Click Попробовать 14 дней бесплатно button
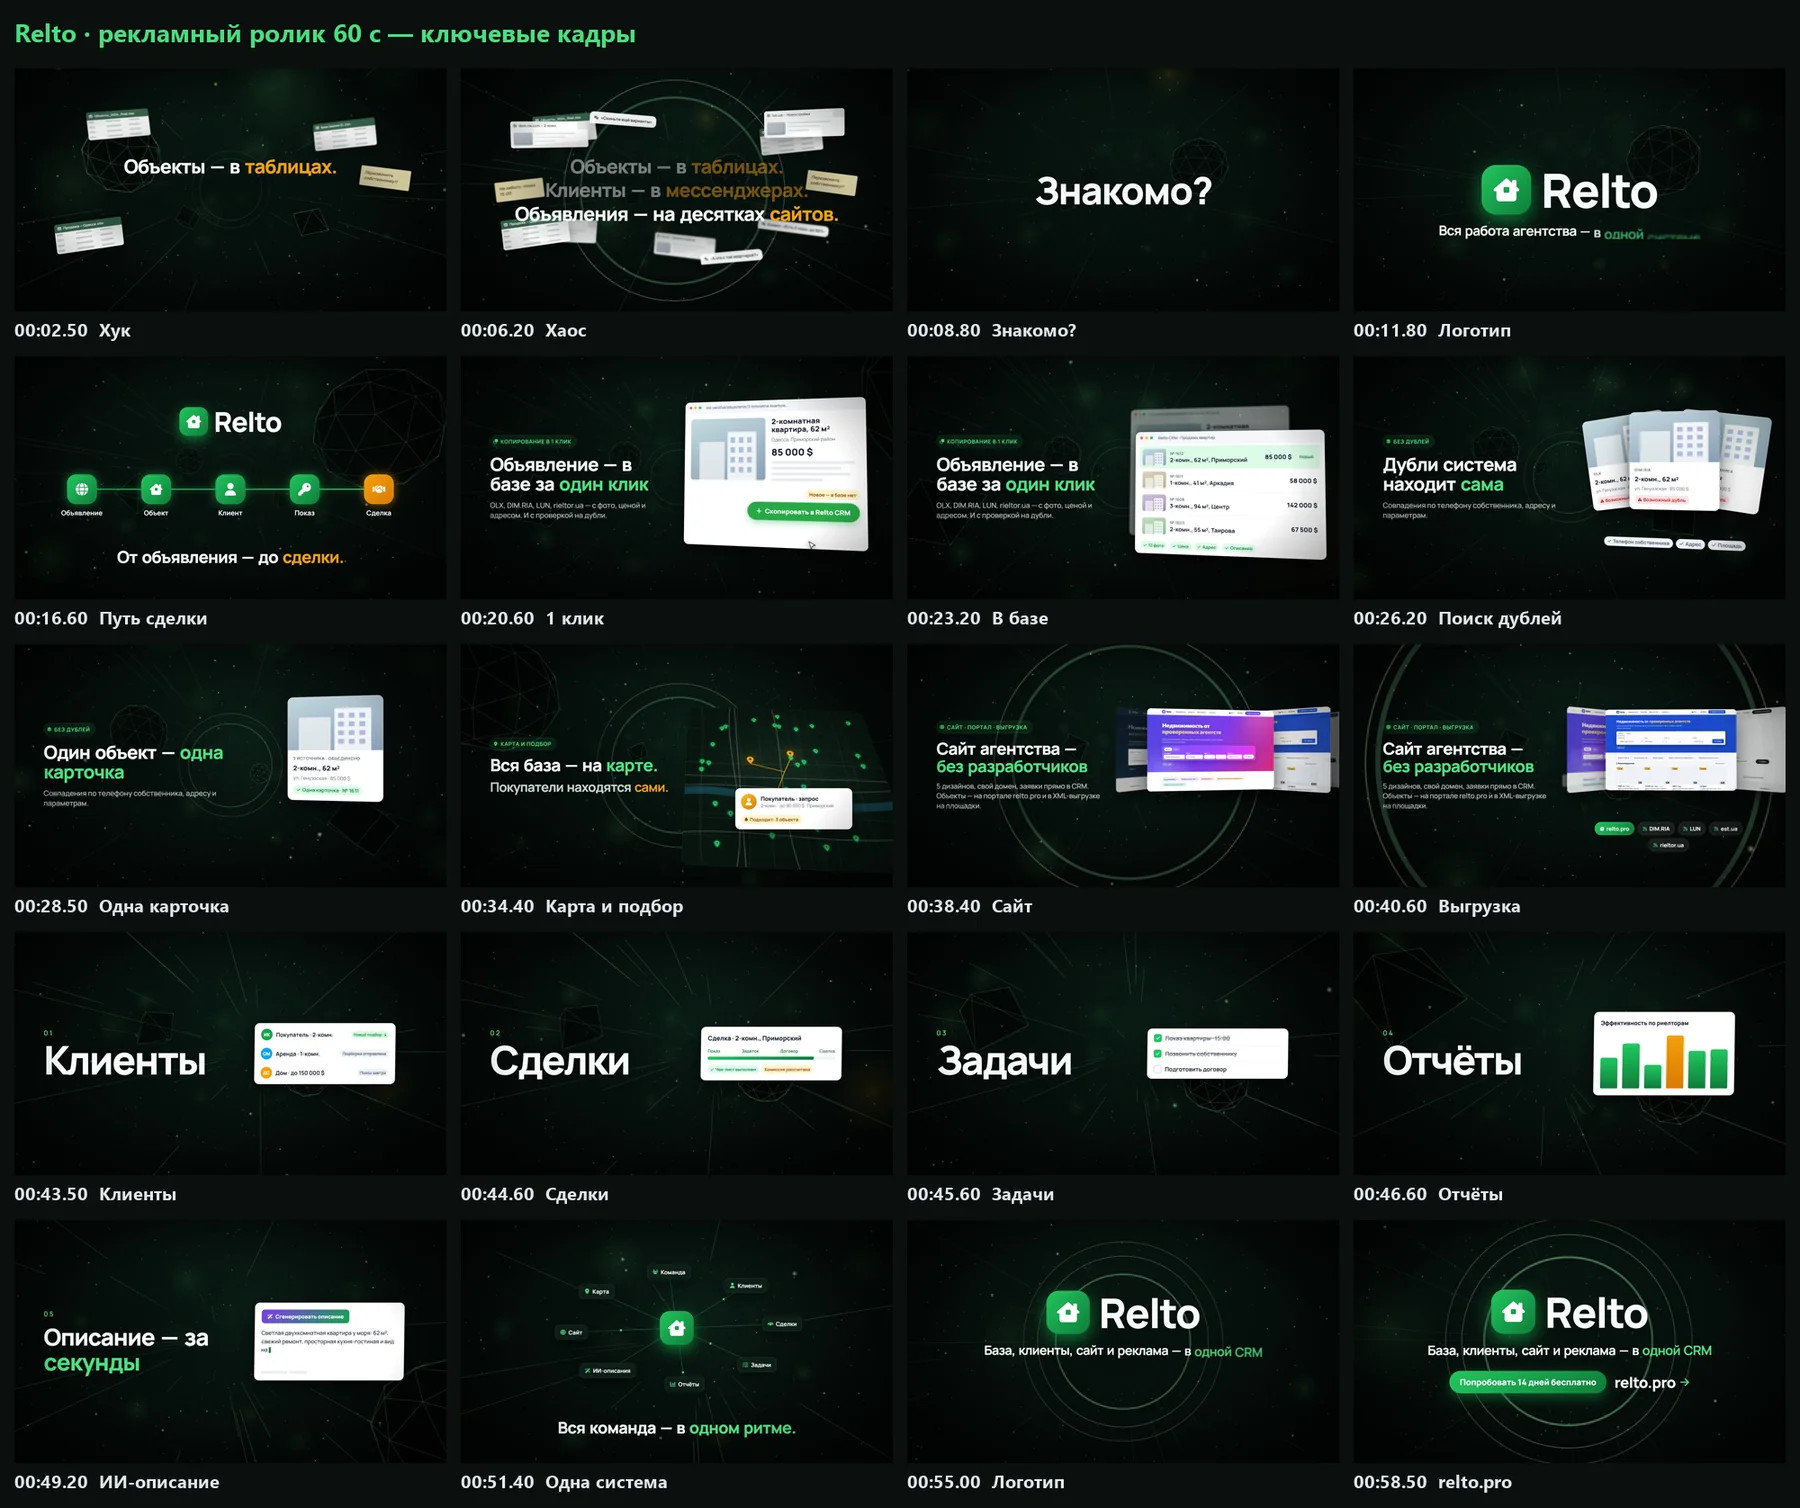1800x1508 pixels. pos(1527,1382)
